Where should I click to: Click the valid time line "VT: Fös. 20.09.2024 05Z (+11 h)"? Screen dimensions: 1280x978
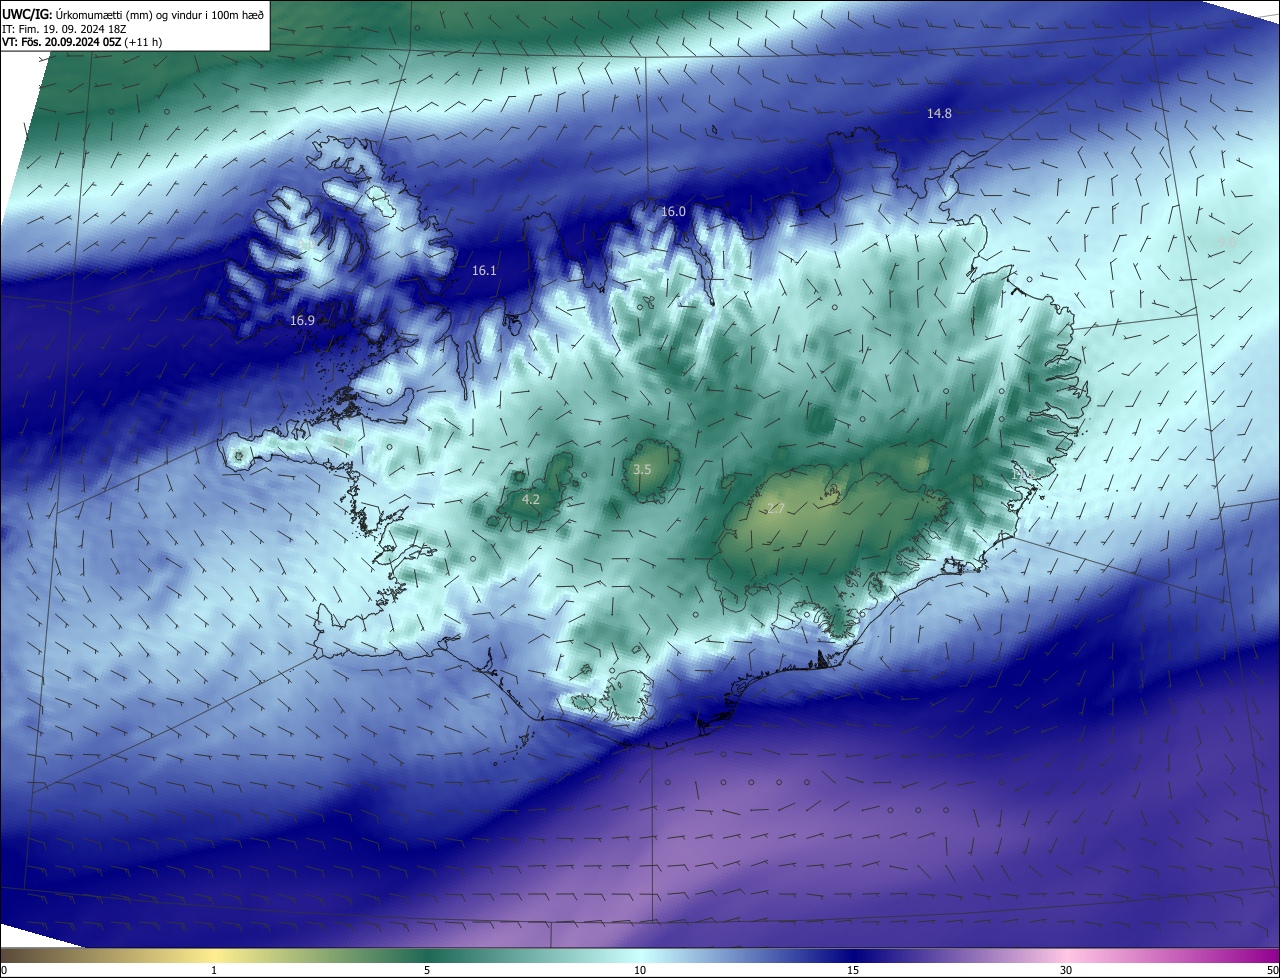click(82, 43)
